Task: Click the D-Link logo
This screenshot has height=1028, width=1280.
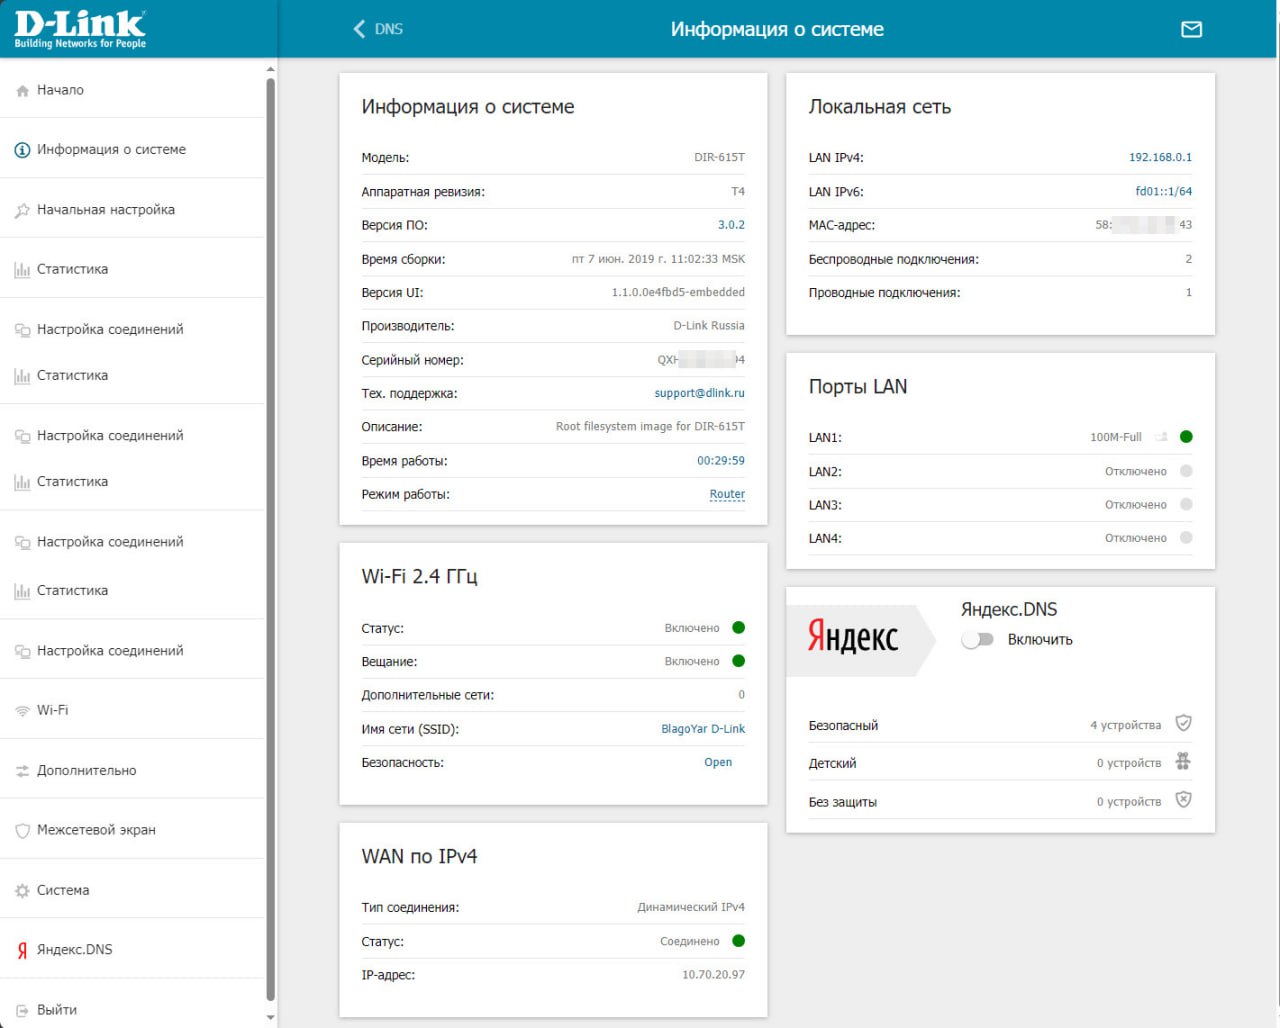Action: click(x=80, y=29)
